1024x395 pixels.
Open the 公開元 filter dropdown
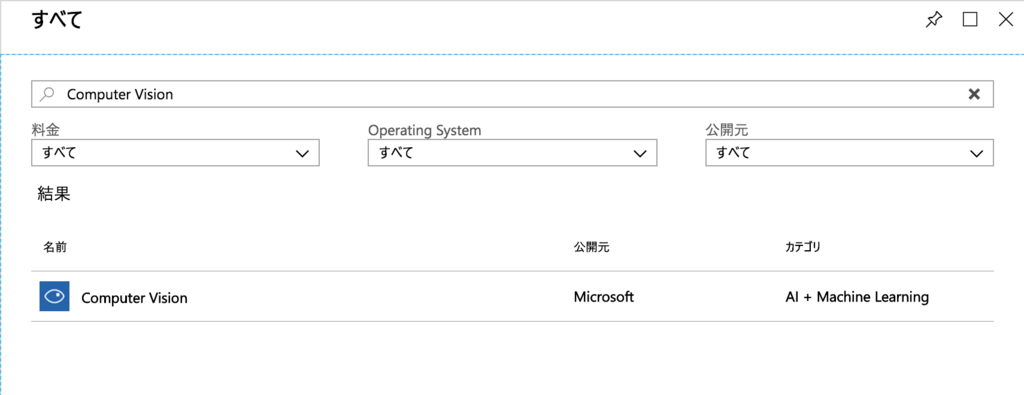[x=850, y=153]
